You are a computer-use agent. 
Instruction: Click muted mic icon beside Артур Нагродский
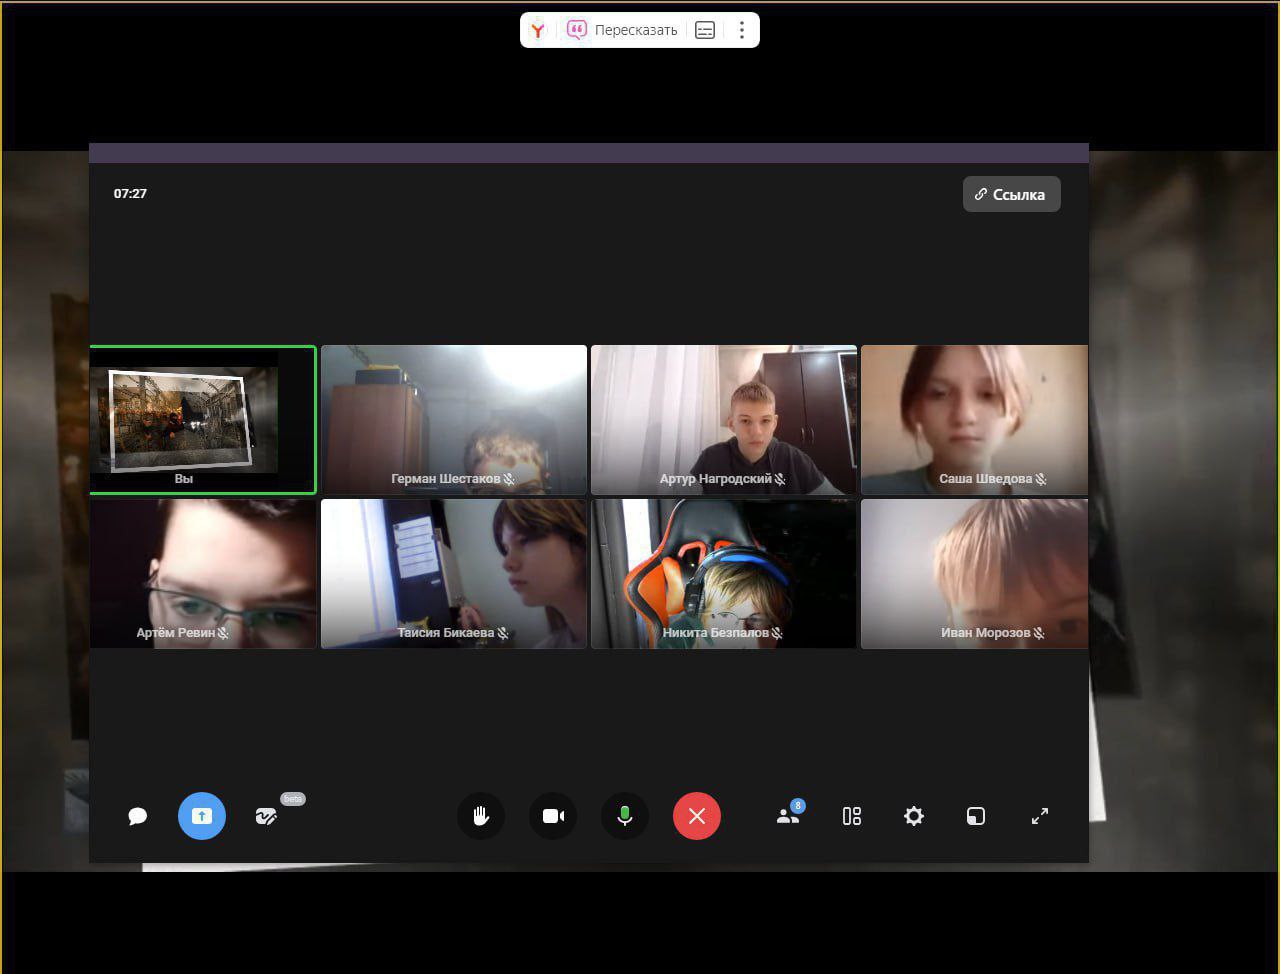[x=780, y=479]
